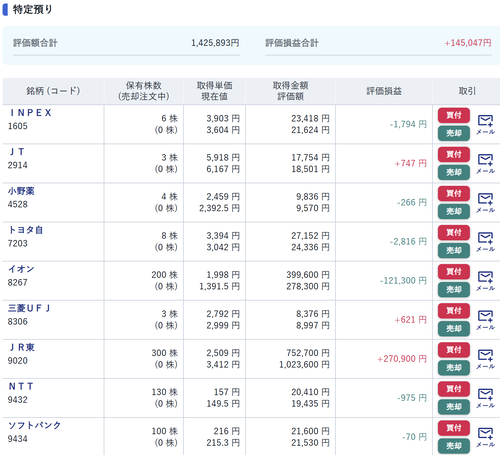
Task: Open the ソフトバンク stock name link
Action: (34, 425)
